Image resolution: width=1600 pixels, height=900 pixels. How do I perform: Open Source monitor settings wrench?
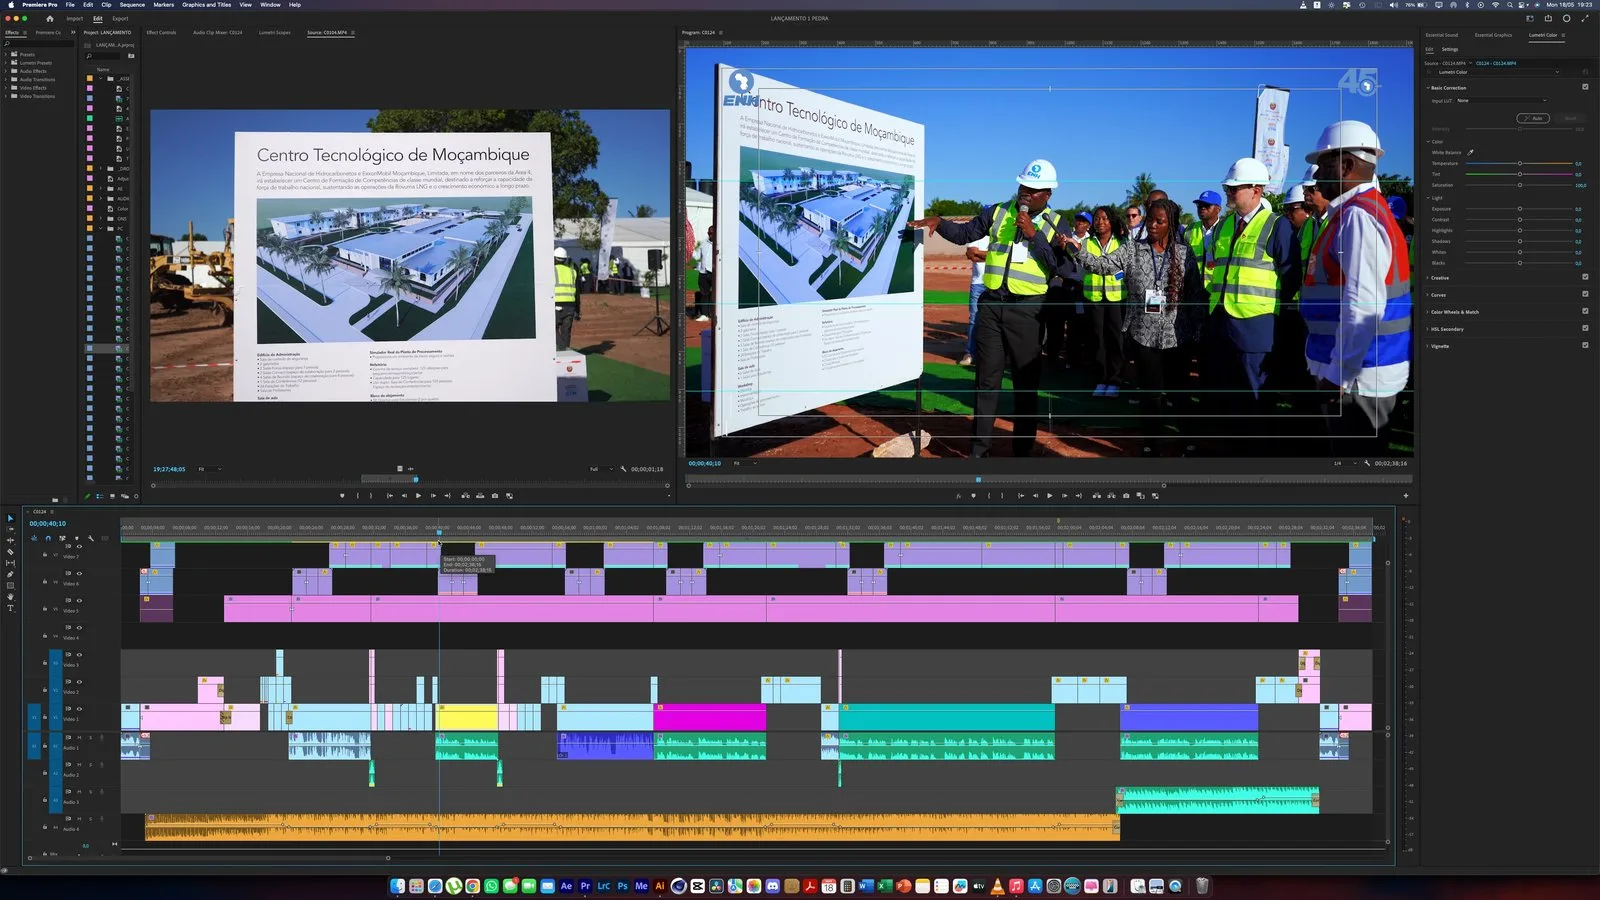pyautogui.click(x=623, y=469)
